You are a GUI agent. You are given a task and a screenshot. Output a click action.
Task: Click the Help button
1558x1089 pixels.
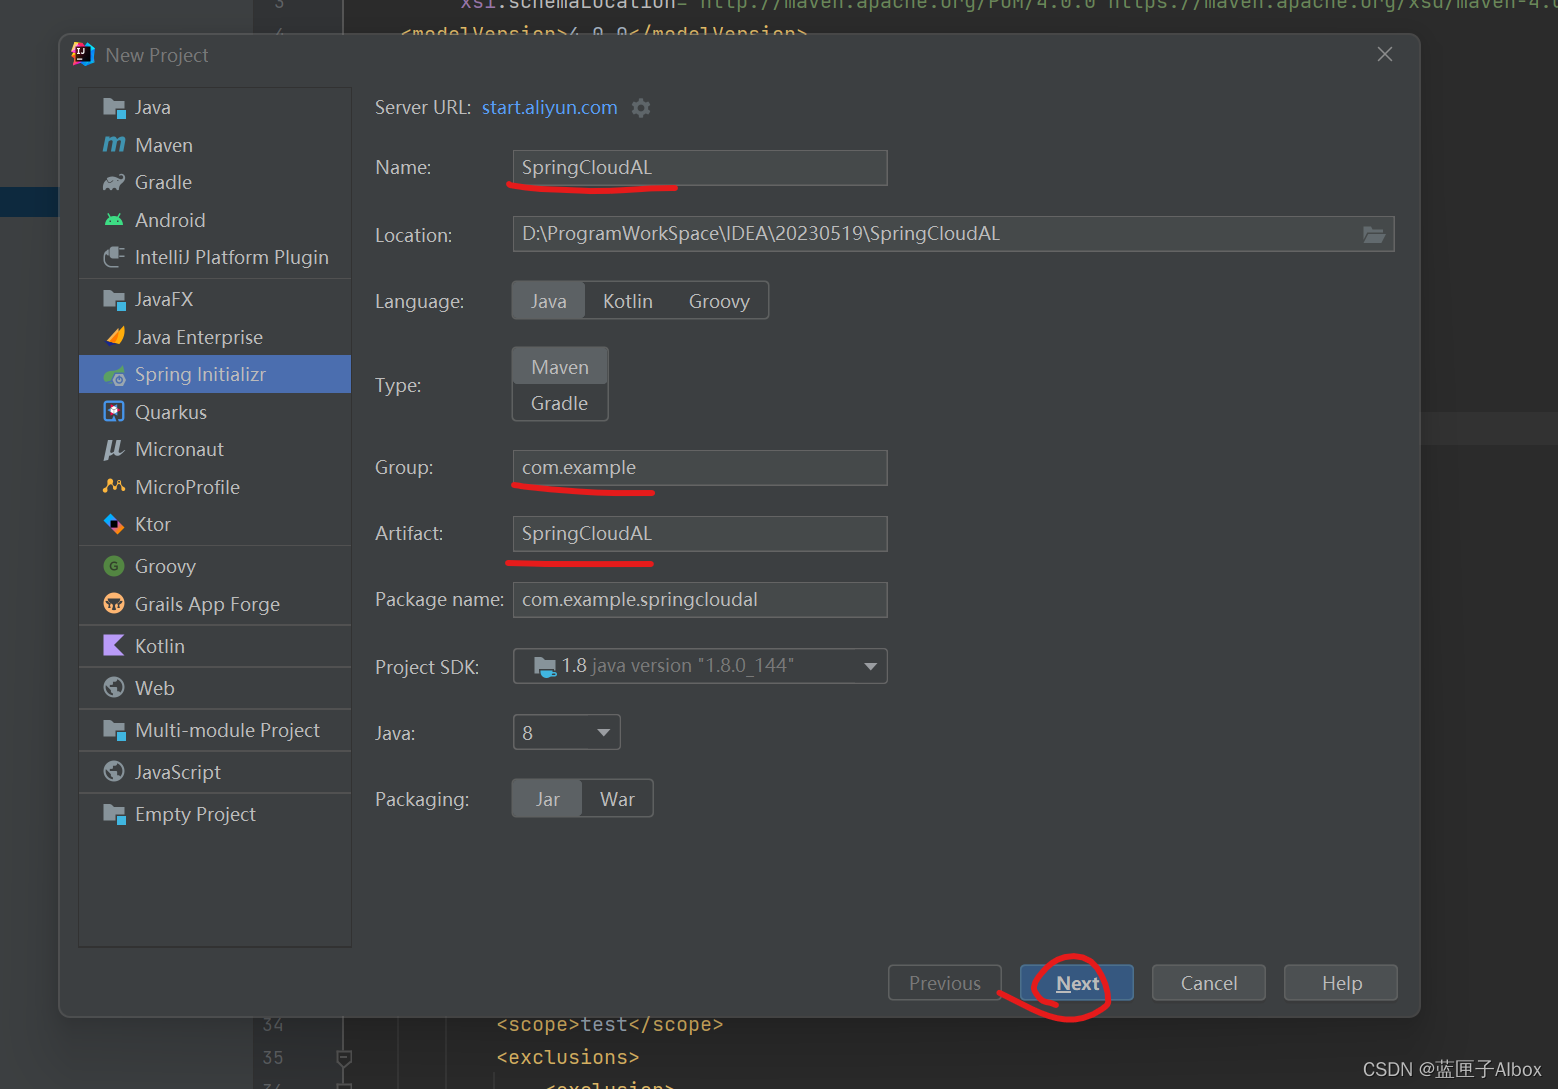(x=1341, y=983)
